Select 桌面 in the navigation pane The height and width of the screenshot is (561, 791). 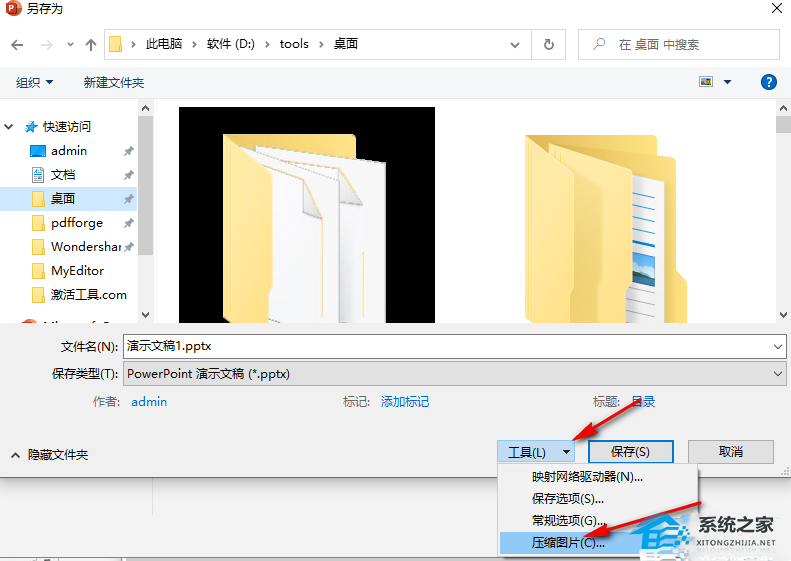tap(63, 199)
